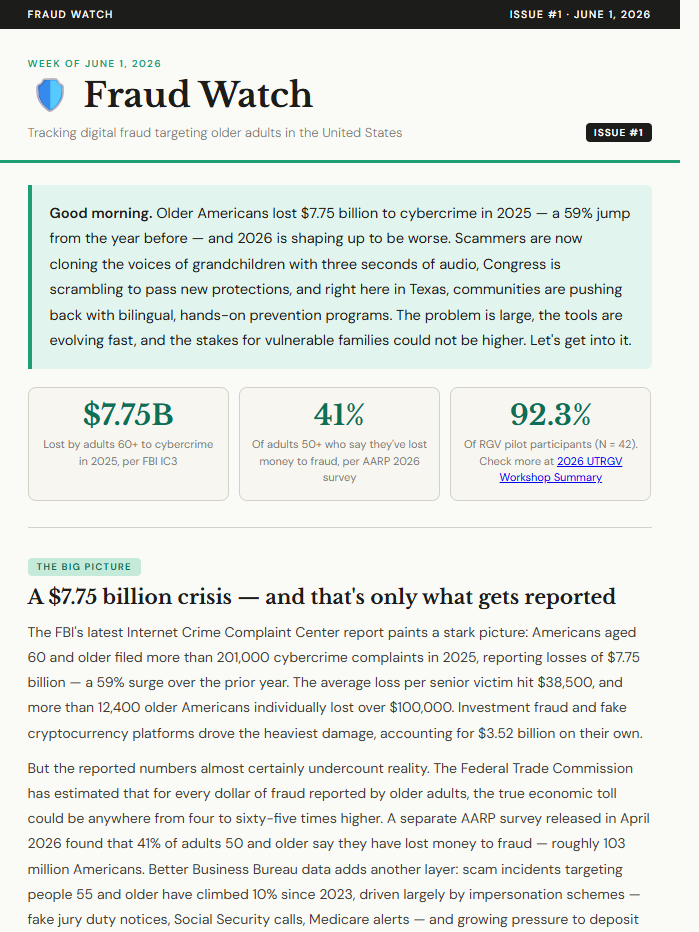Click the RGV pilot participants caption

click(x=550, y=461)
